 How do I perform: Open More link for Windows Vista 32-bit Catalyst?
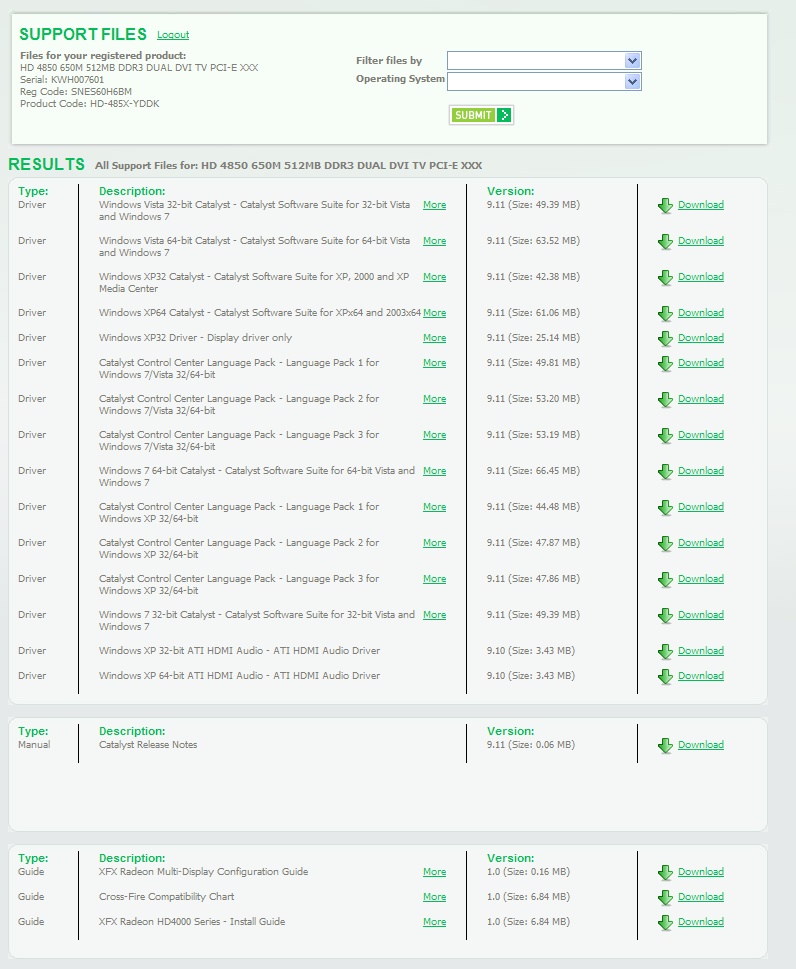pos(434,205)
